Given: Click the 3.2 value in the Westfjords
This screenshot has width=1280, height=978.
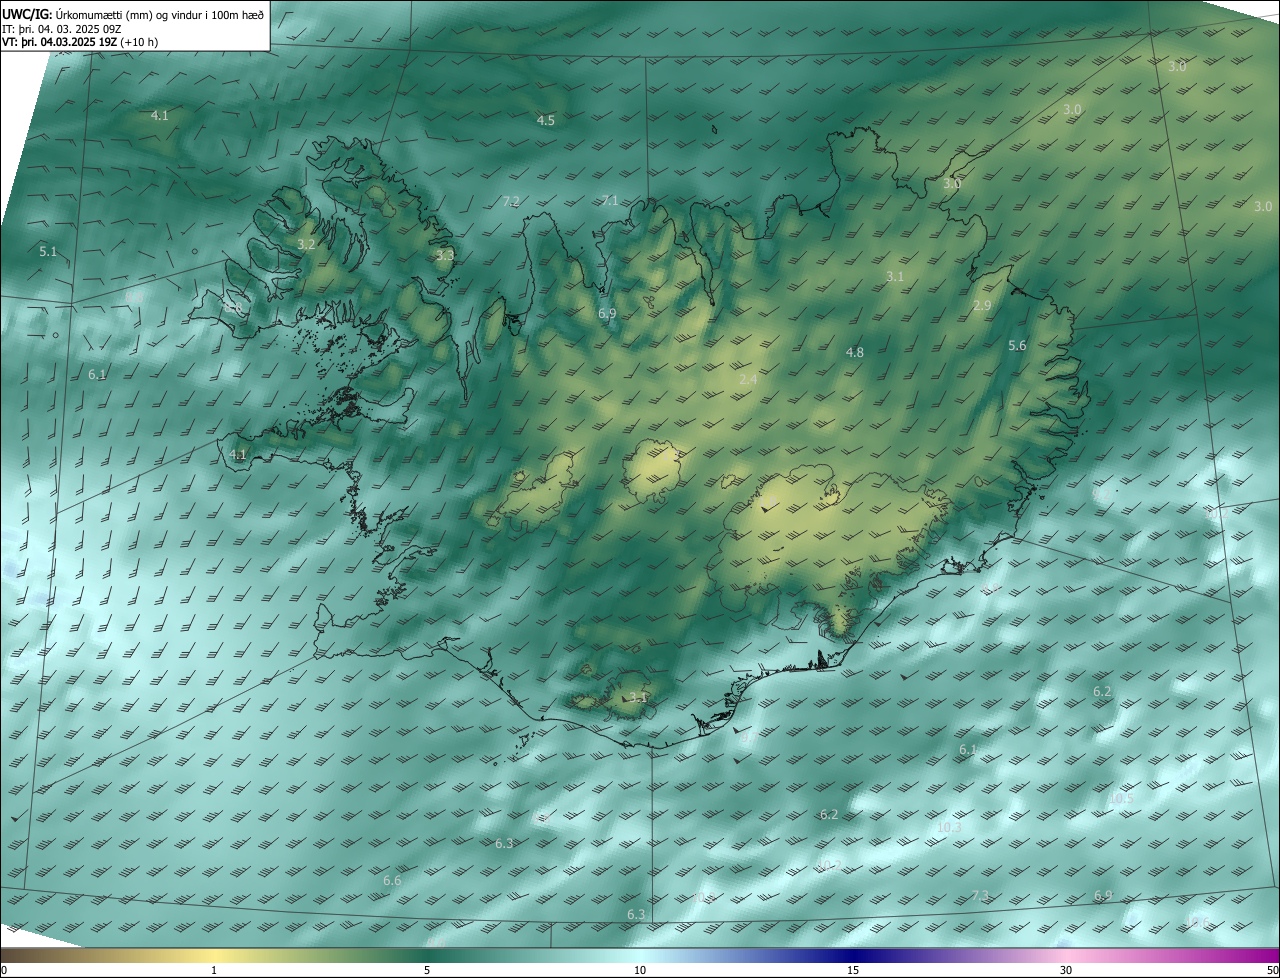Looking at the screenshot, I should point(307,244).
